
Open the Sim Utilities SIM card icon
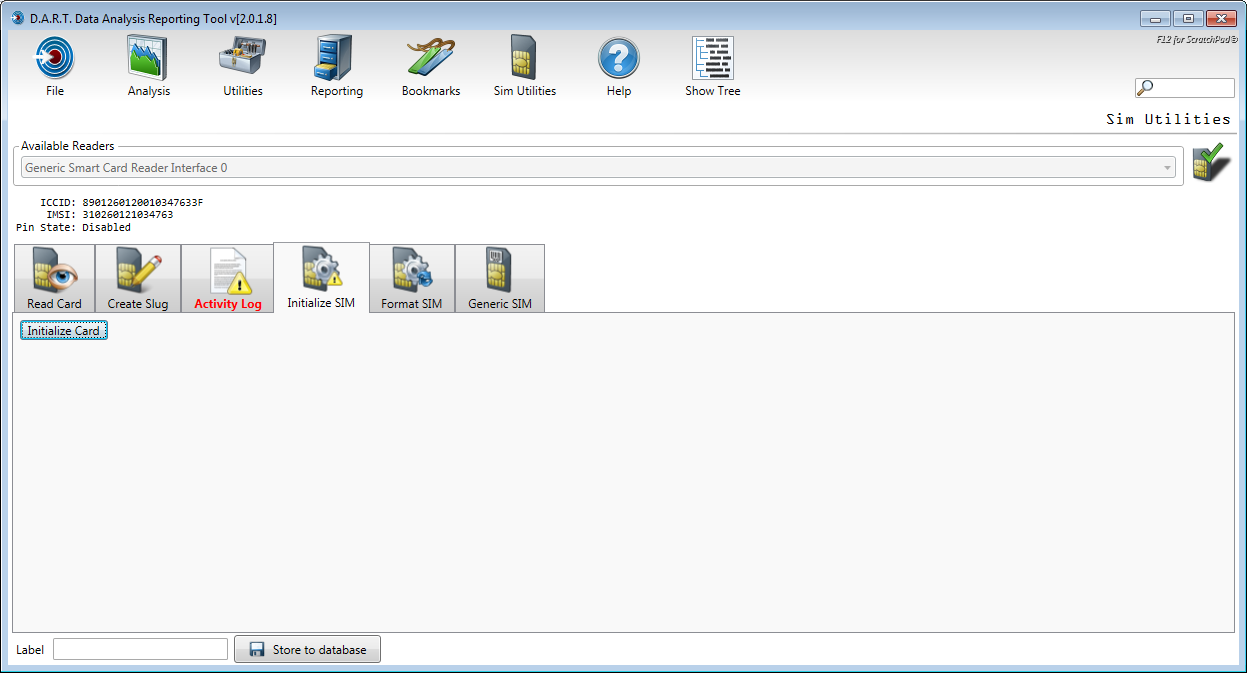pyautogui.click(x=524, y=58)
